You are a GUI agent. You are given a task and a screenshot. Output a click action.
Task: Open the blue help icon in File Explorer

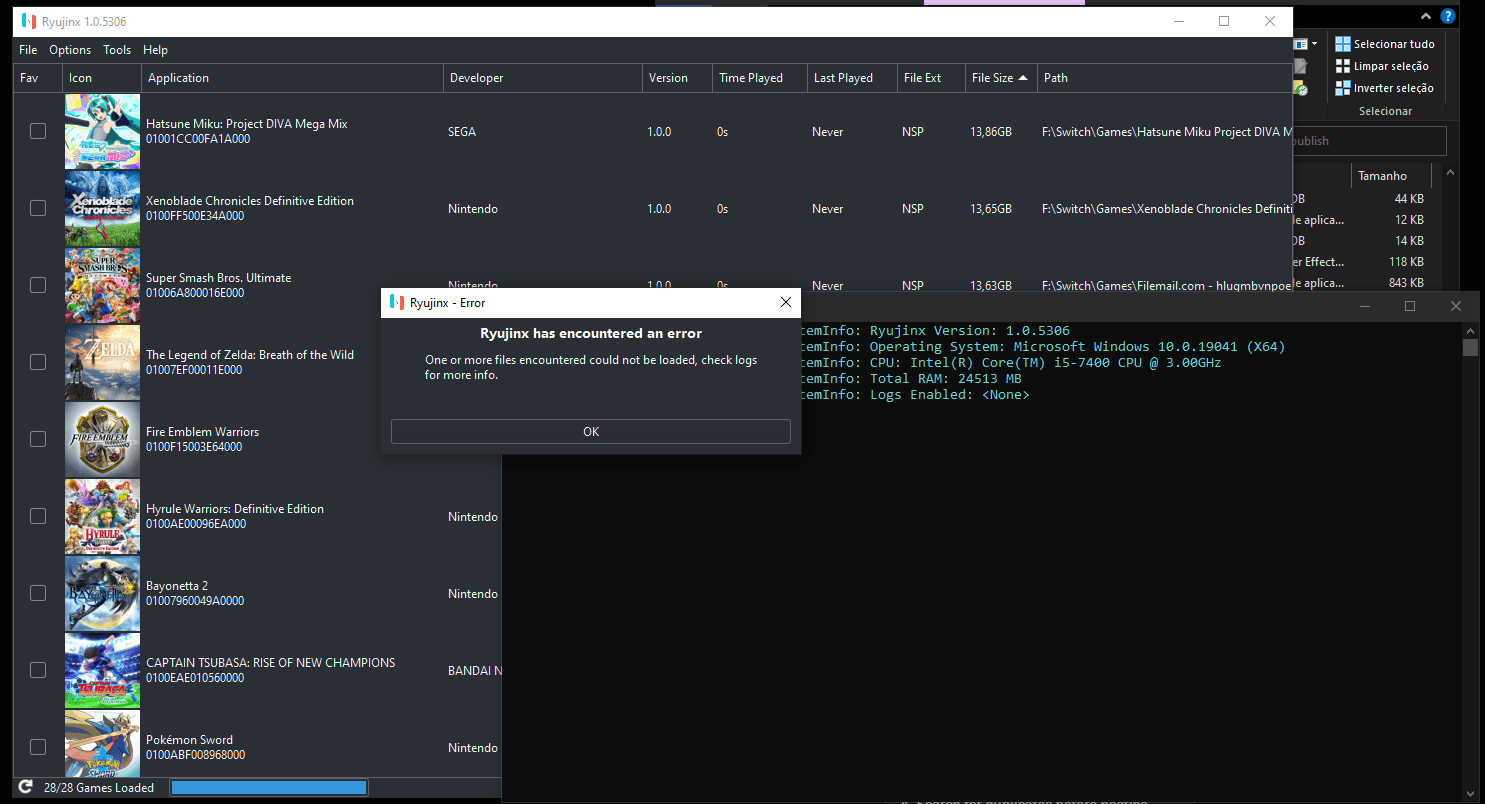[x=1447, y=17]
